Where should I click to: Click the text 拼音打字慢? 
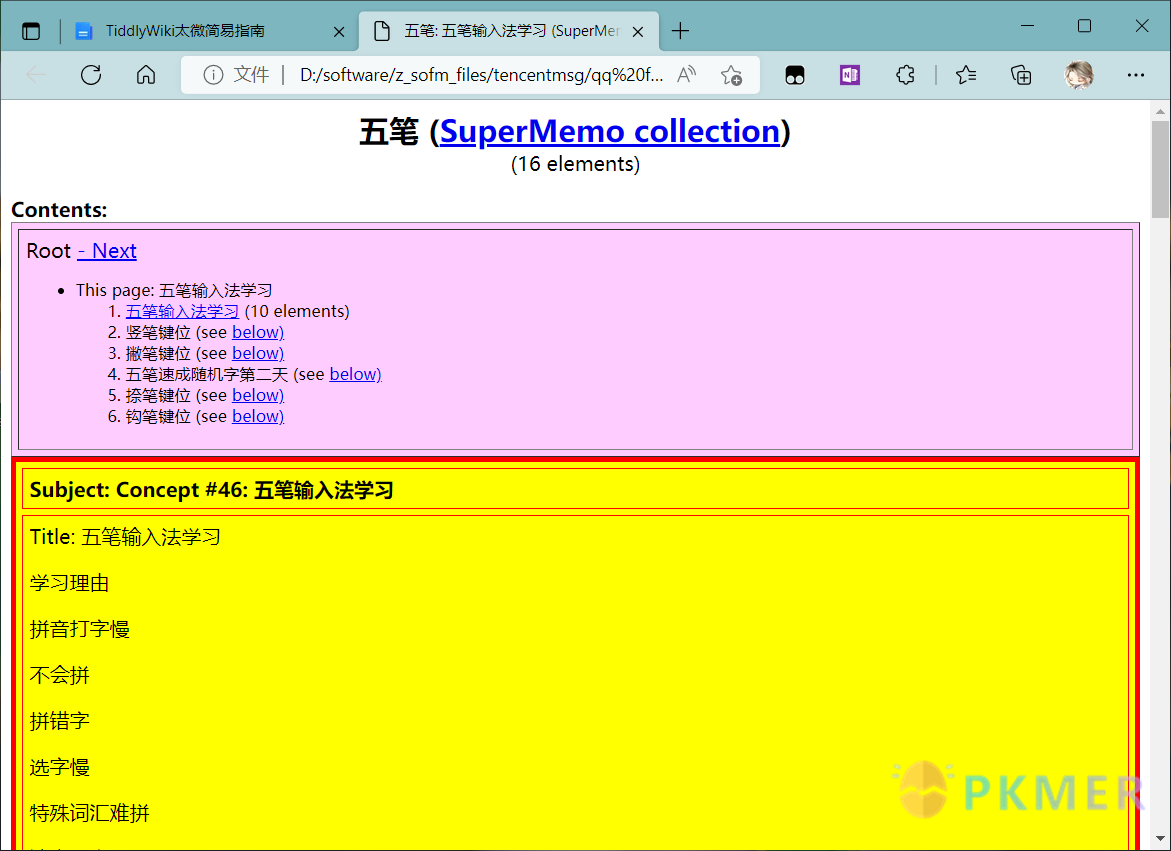pyautogui.click(x=80, y=629)
